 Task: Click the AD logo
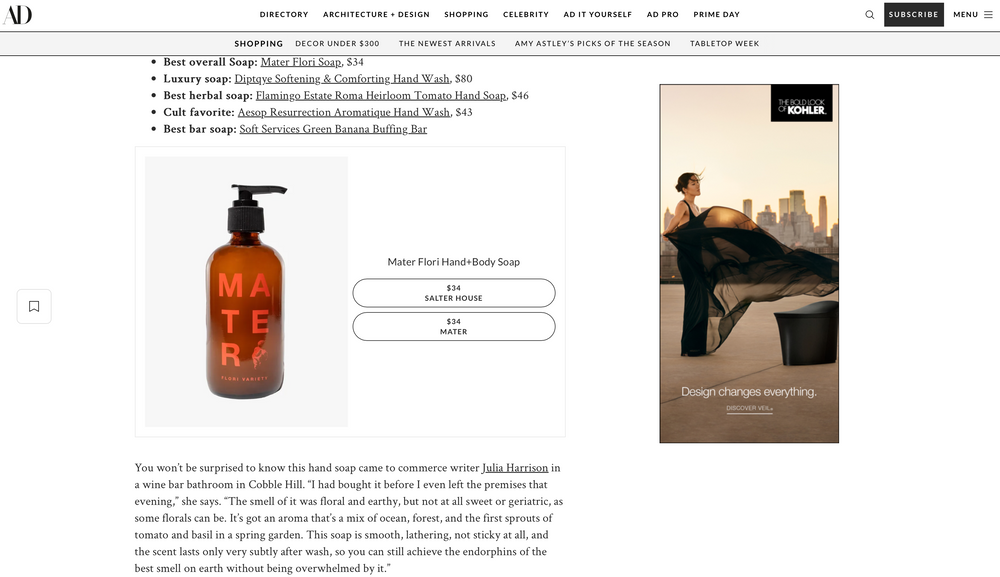(x=17, y=15)
